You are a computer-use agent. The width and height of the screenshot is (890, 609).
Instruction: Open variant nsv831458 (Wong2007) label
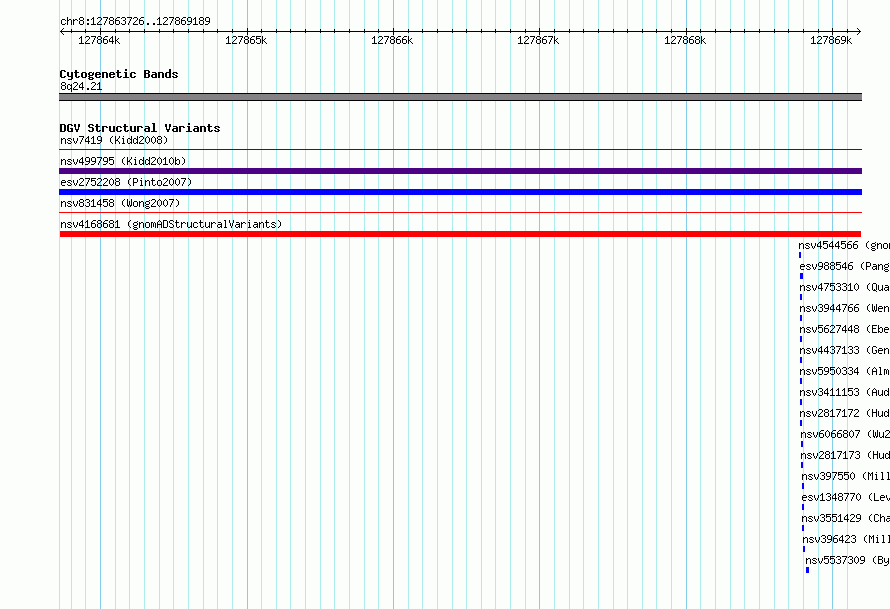(x=120, y=203)
